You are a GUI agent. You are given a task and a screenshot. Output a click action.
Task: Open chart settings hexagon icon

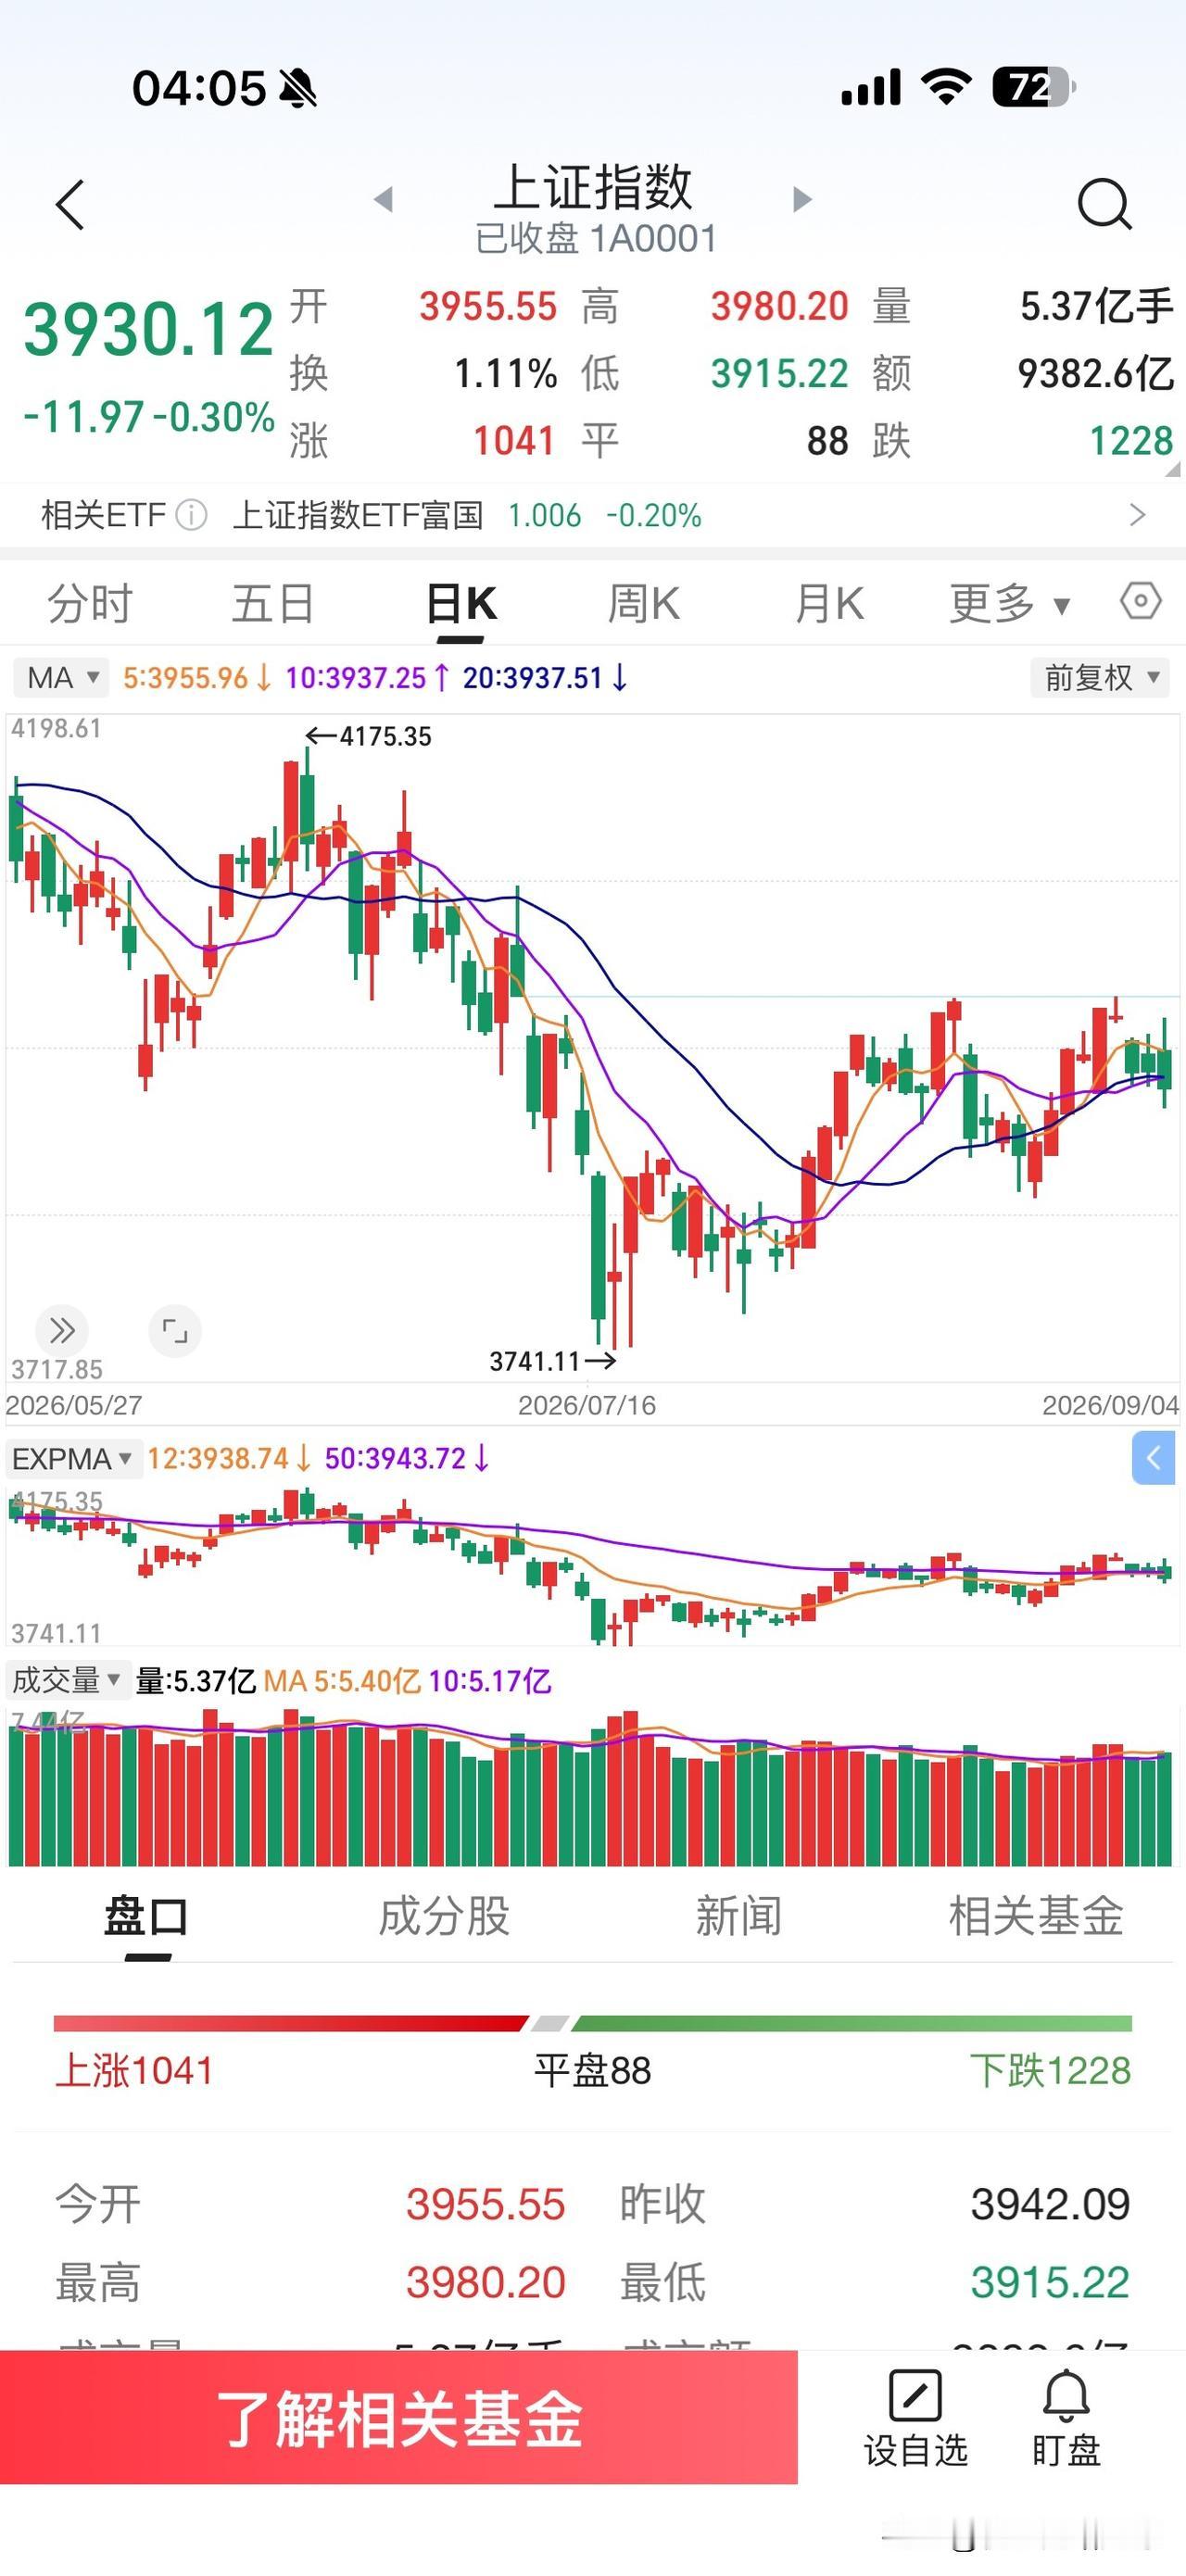coord(1140,602)
